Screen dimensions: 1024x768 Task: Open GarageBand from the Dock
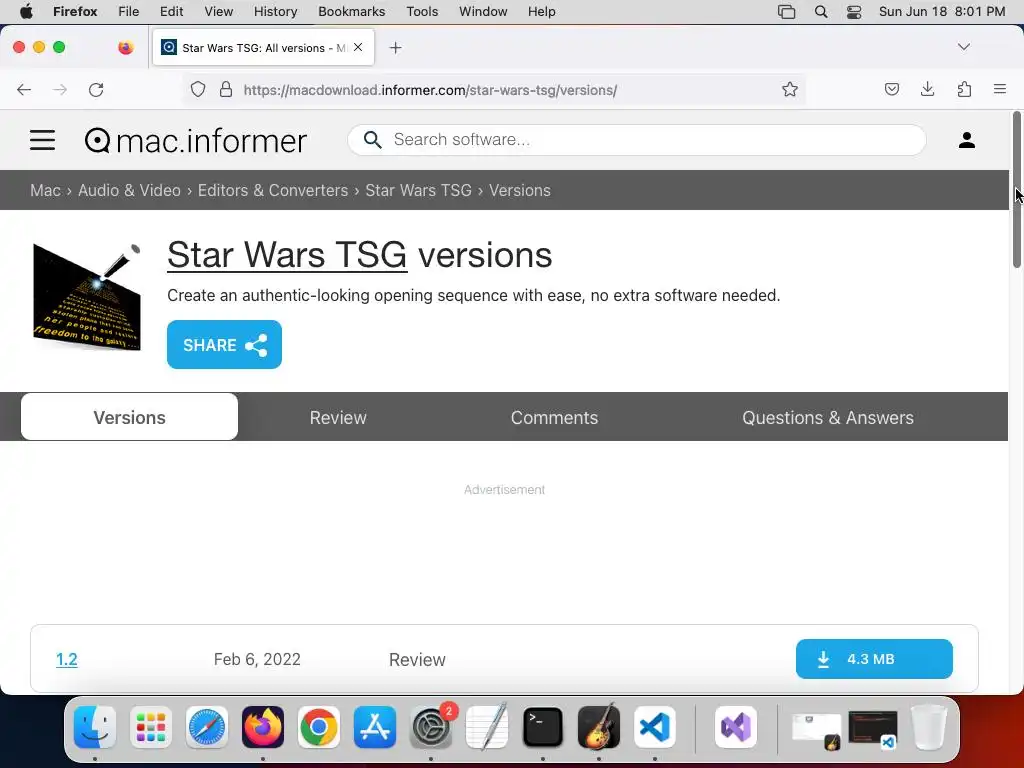[599, 727]
